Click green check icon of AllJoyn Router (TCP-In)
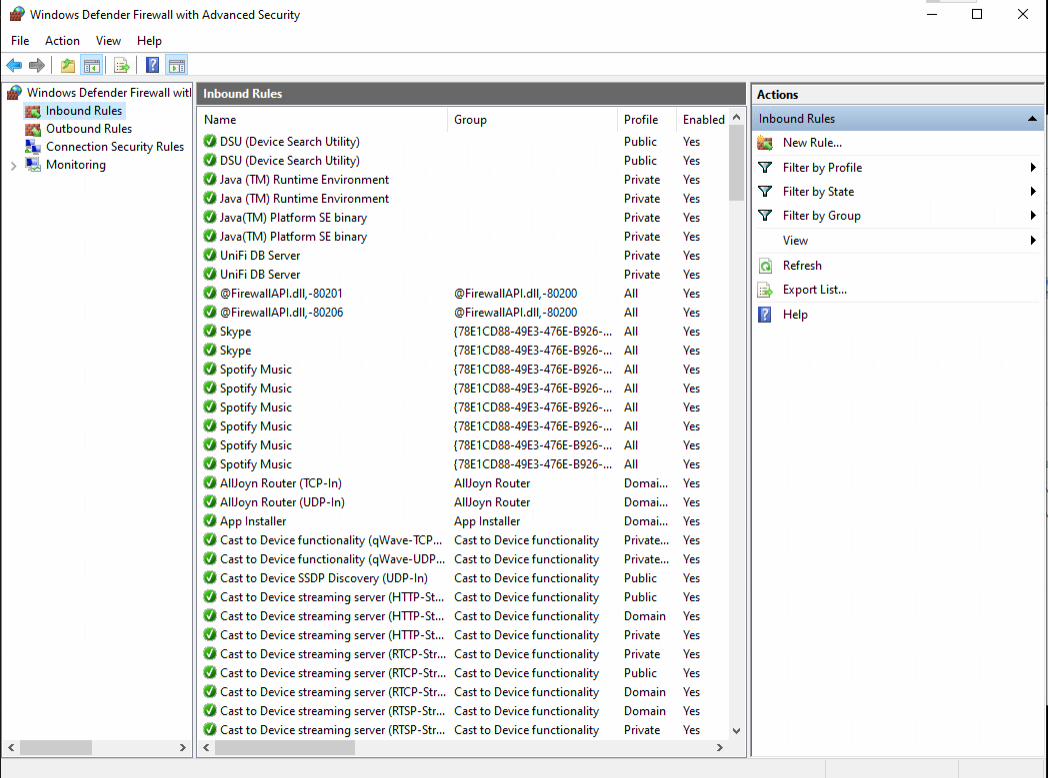 210,483
